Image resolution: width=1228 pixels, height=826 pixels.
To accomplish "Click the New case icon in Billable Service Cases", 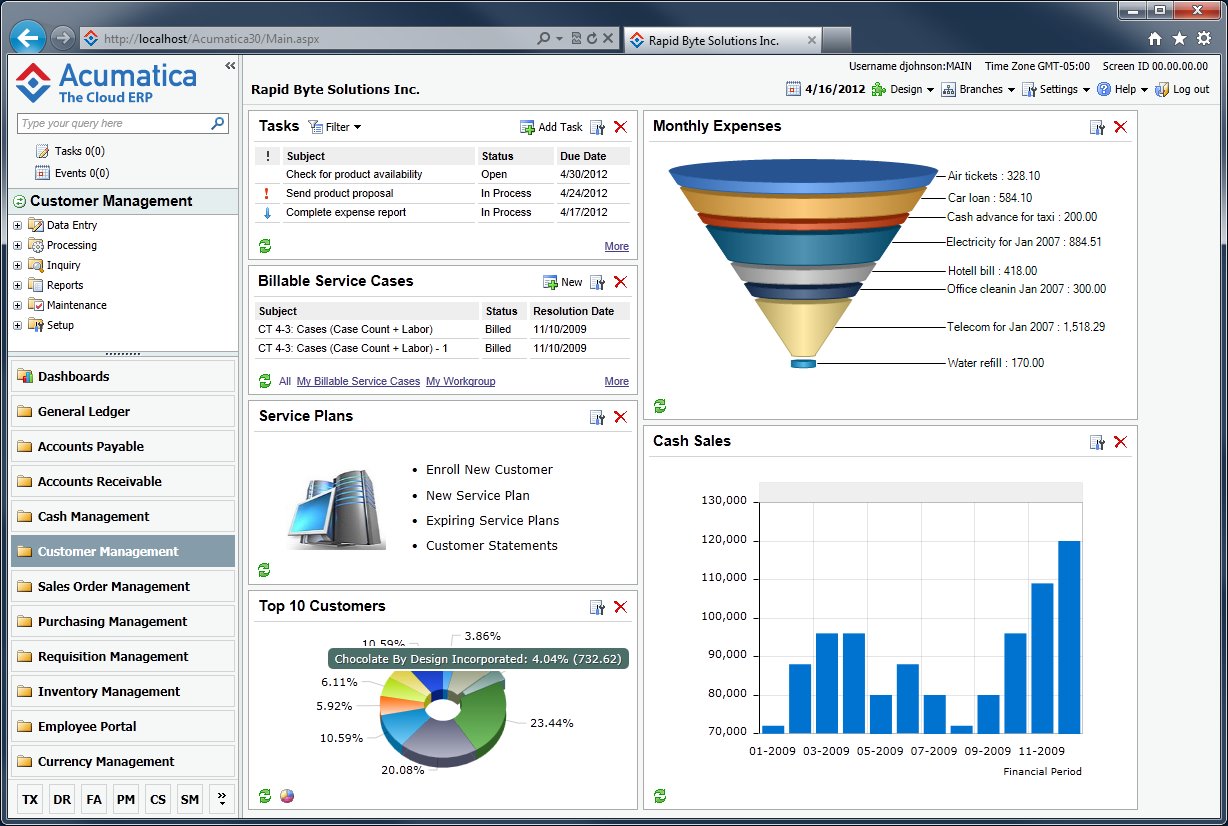I will coord(551,282).
